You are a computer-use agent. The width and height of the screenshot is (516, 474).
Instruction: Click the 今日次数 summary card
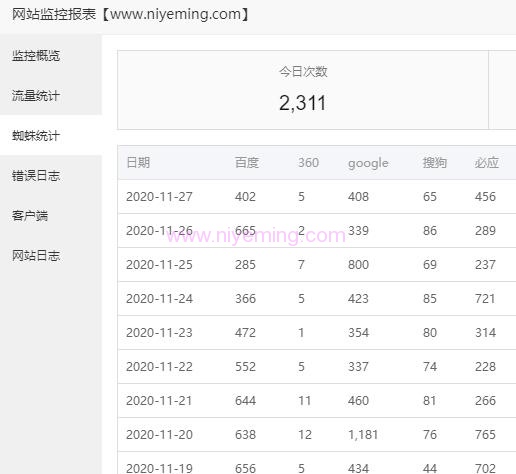pos(303,90)
